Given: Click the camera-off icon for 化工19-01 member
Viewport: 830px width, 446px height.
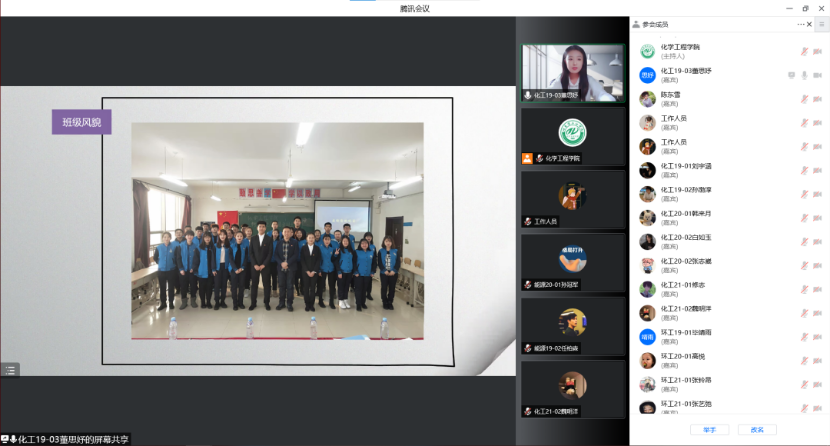Looking at the screenshot, I should pos(817,170).
